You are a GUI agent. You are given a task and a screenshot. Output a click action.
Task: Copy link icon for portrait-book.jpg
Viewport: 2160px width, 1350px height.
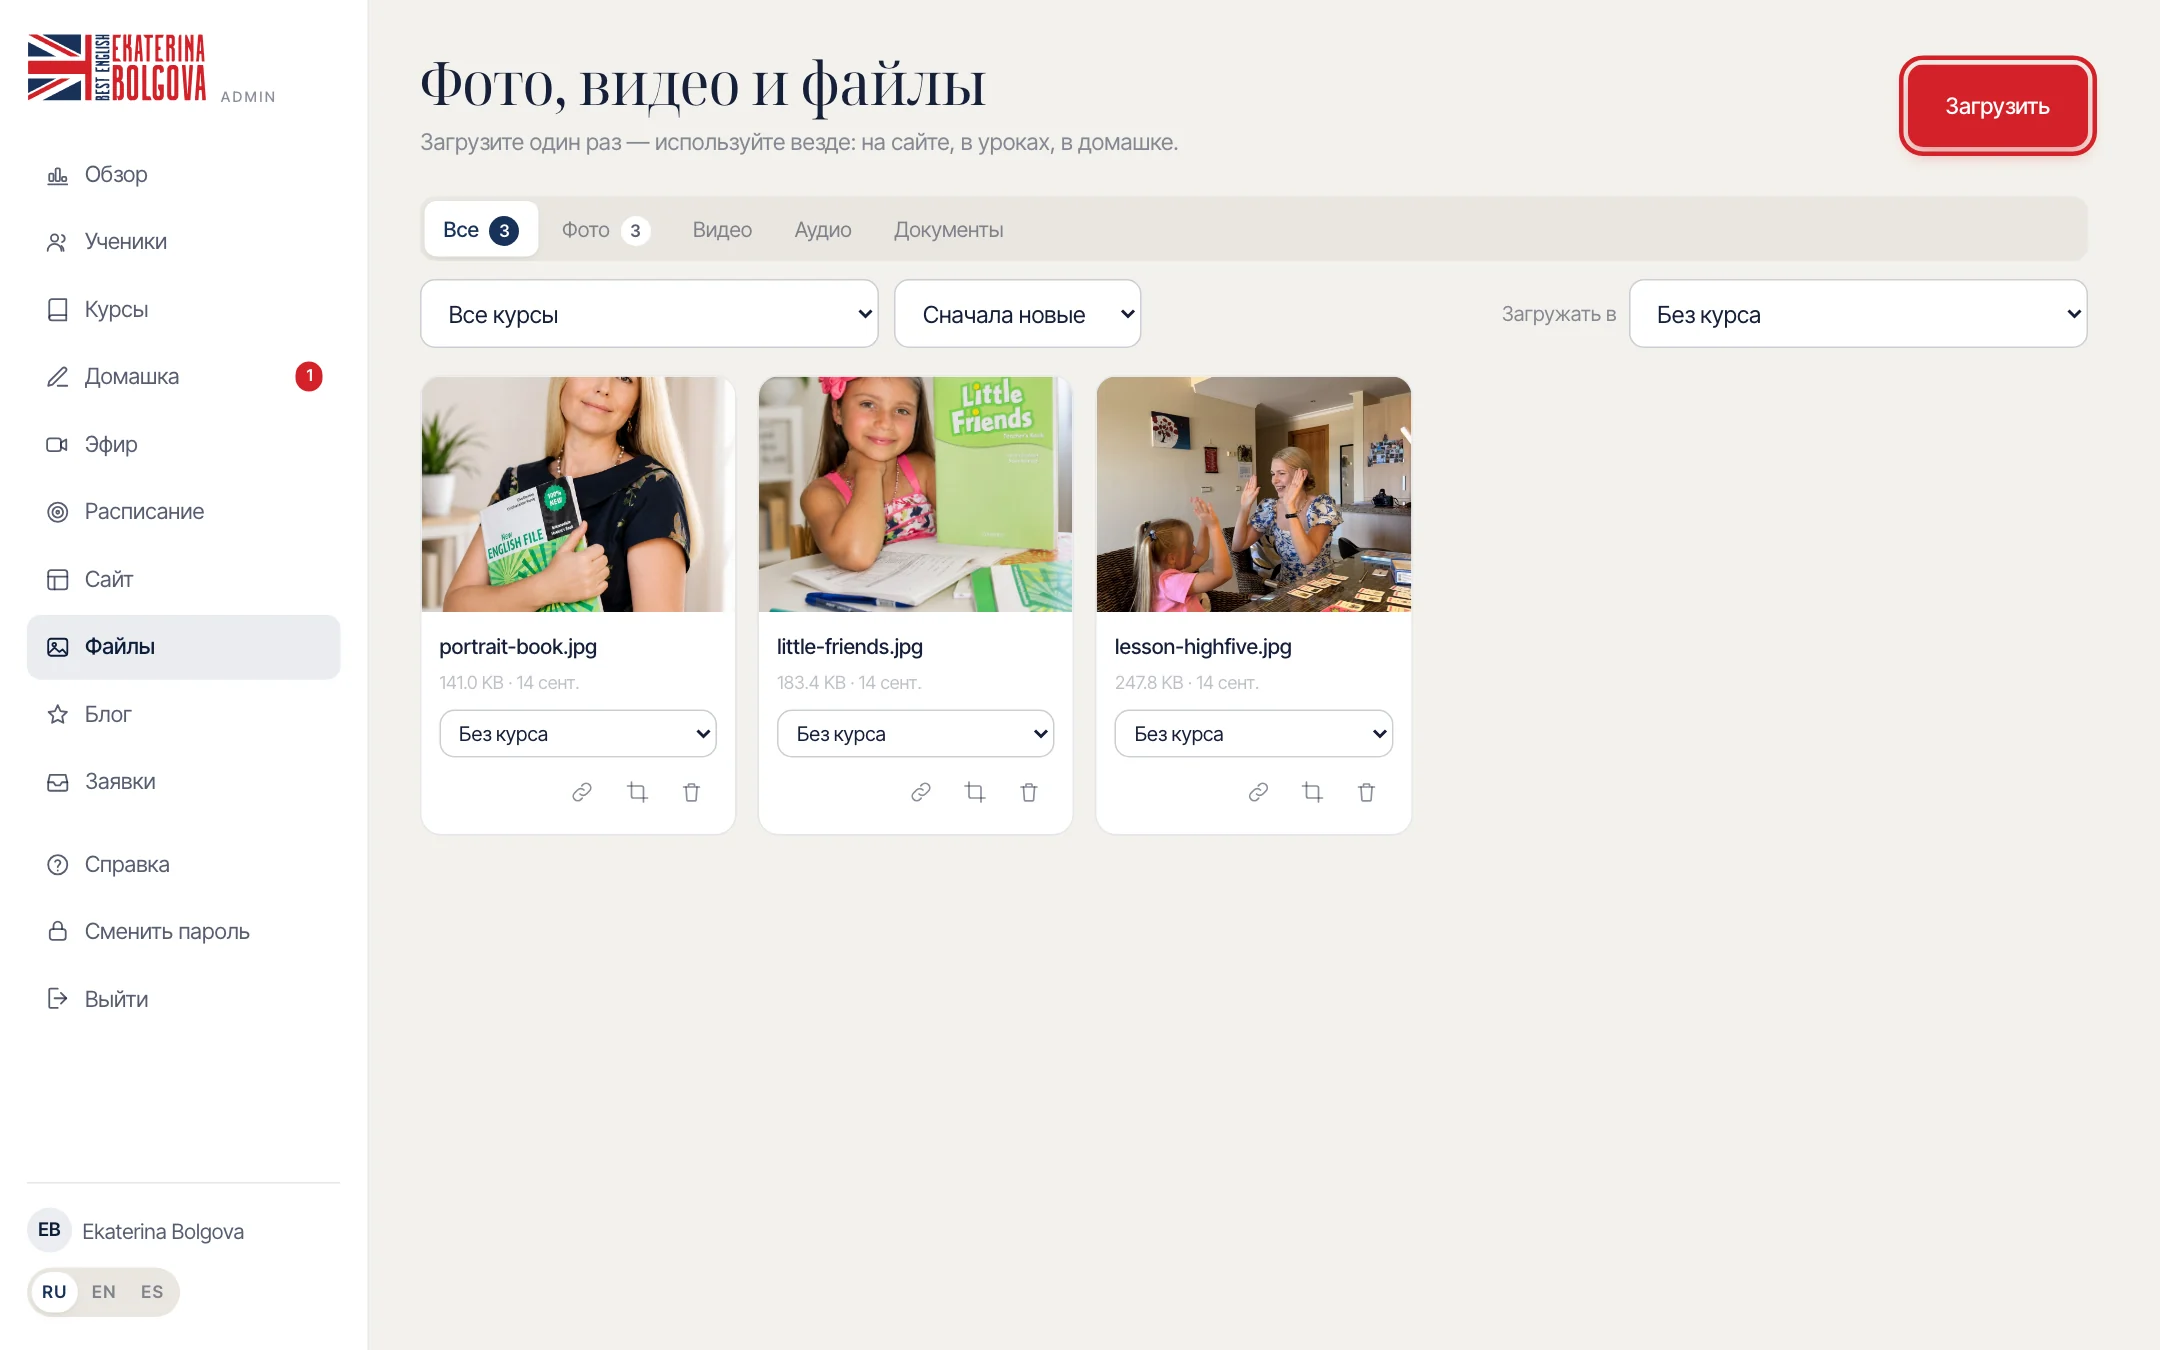582,792
